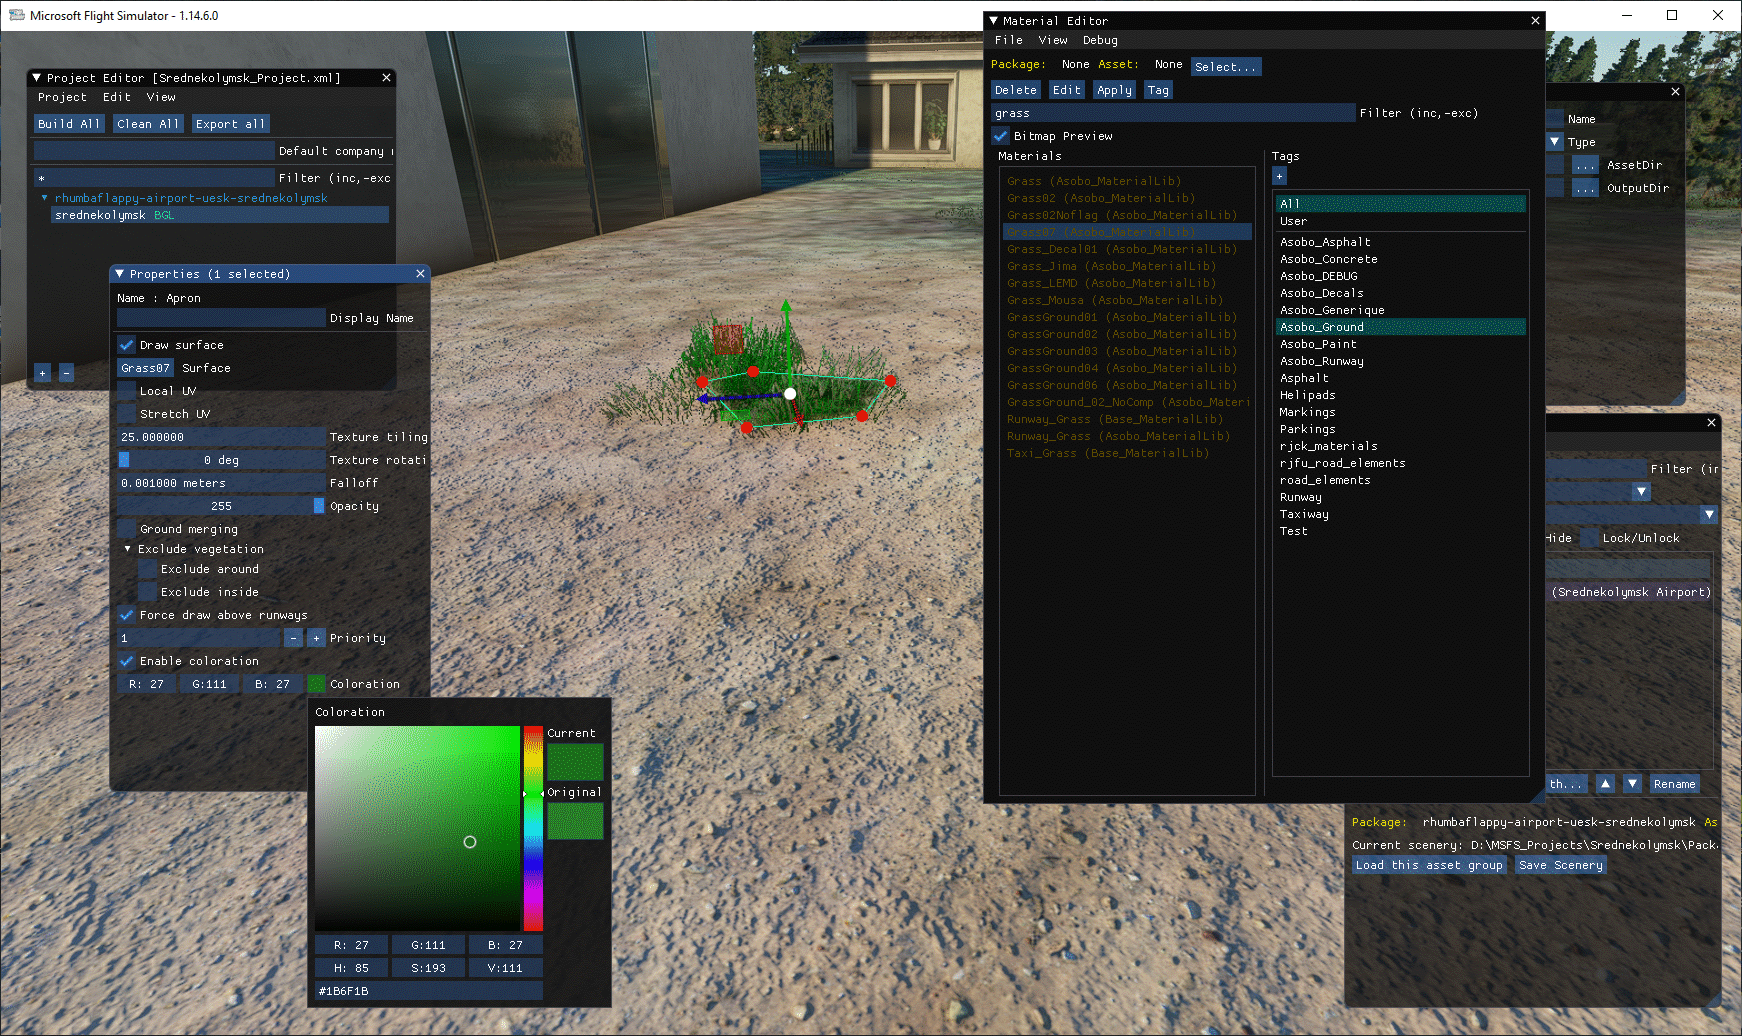Viewport: 1742px width, 1036px height.
Task: Click the Build All button
Action: click(69, 124)
